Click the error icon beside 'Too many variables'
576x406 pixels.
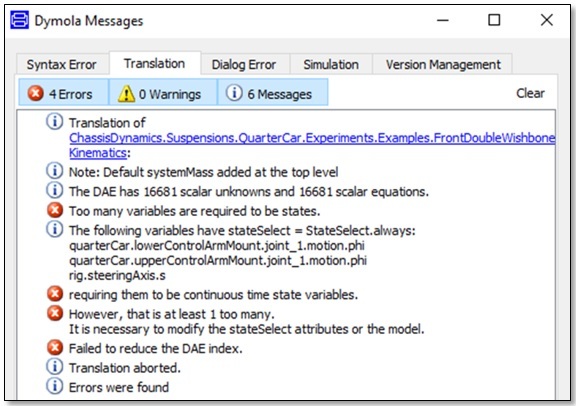[55, 211]
